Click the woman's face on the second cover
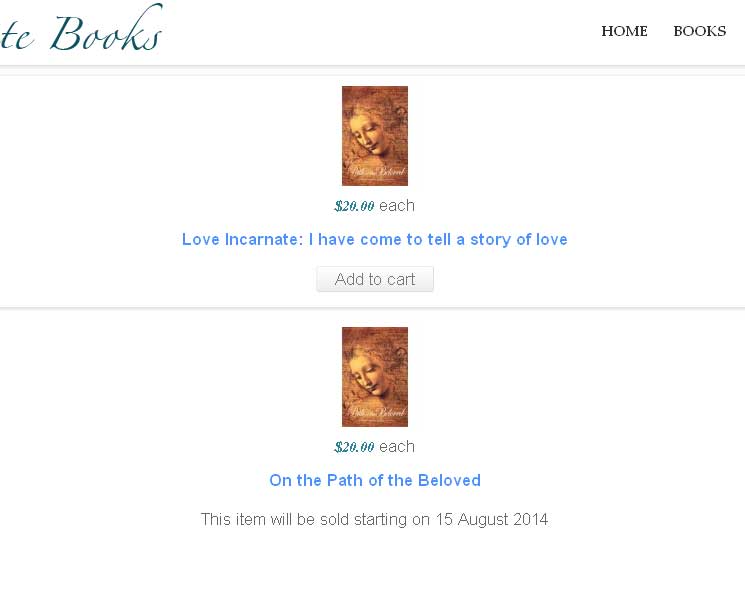The height and width of the screenshot is (594, 745). pos(368,375)
